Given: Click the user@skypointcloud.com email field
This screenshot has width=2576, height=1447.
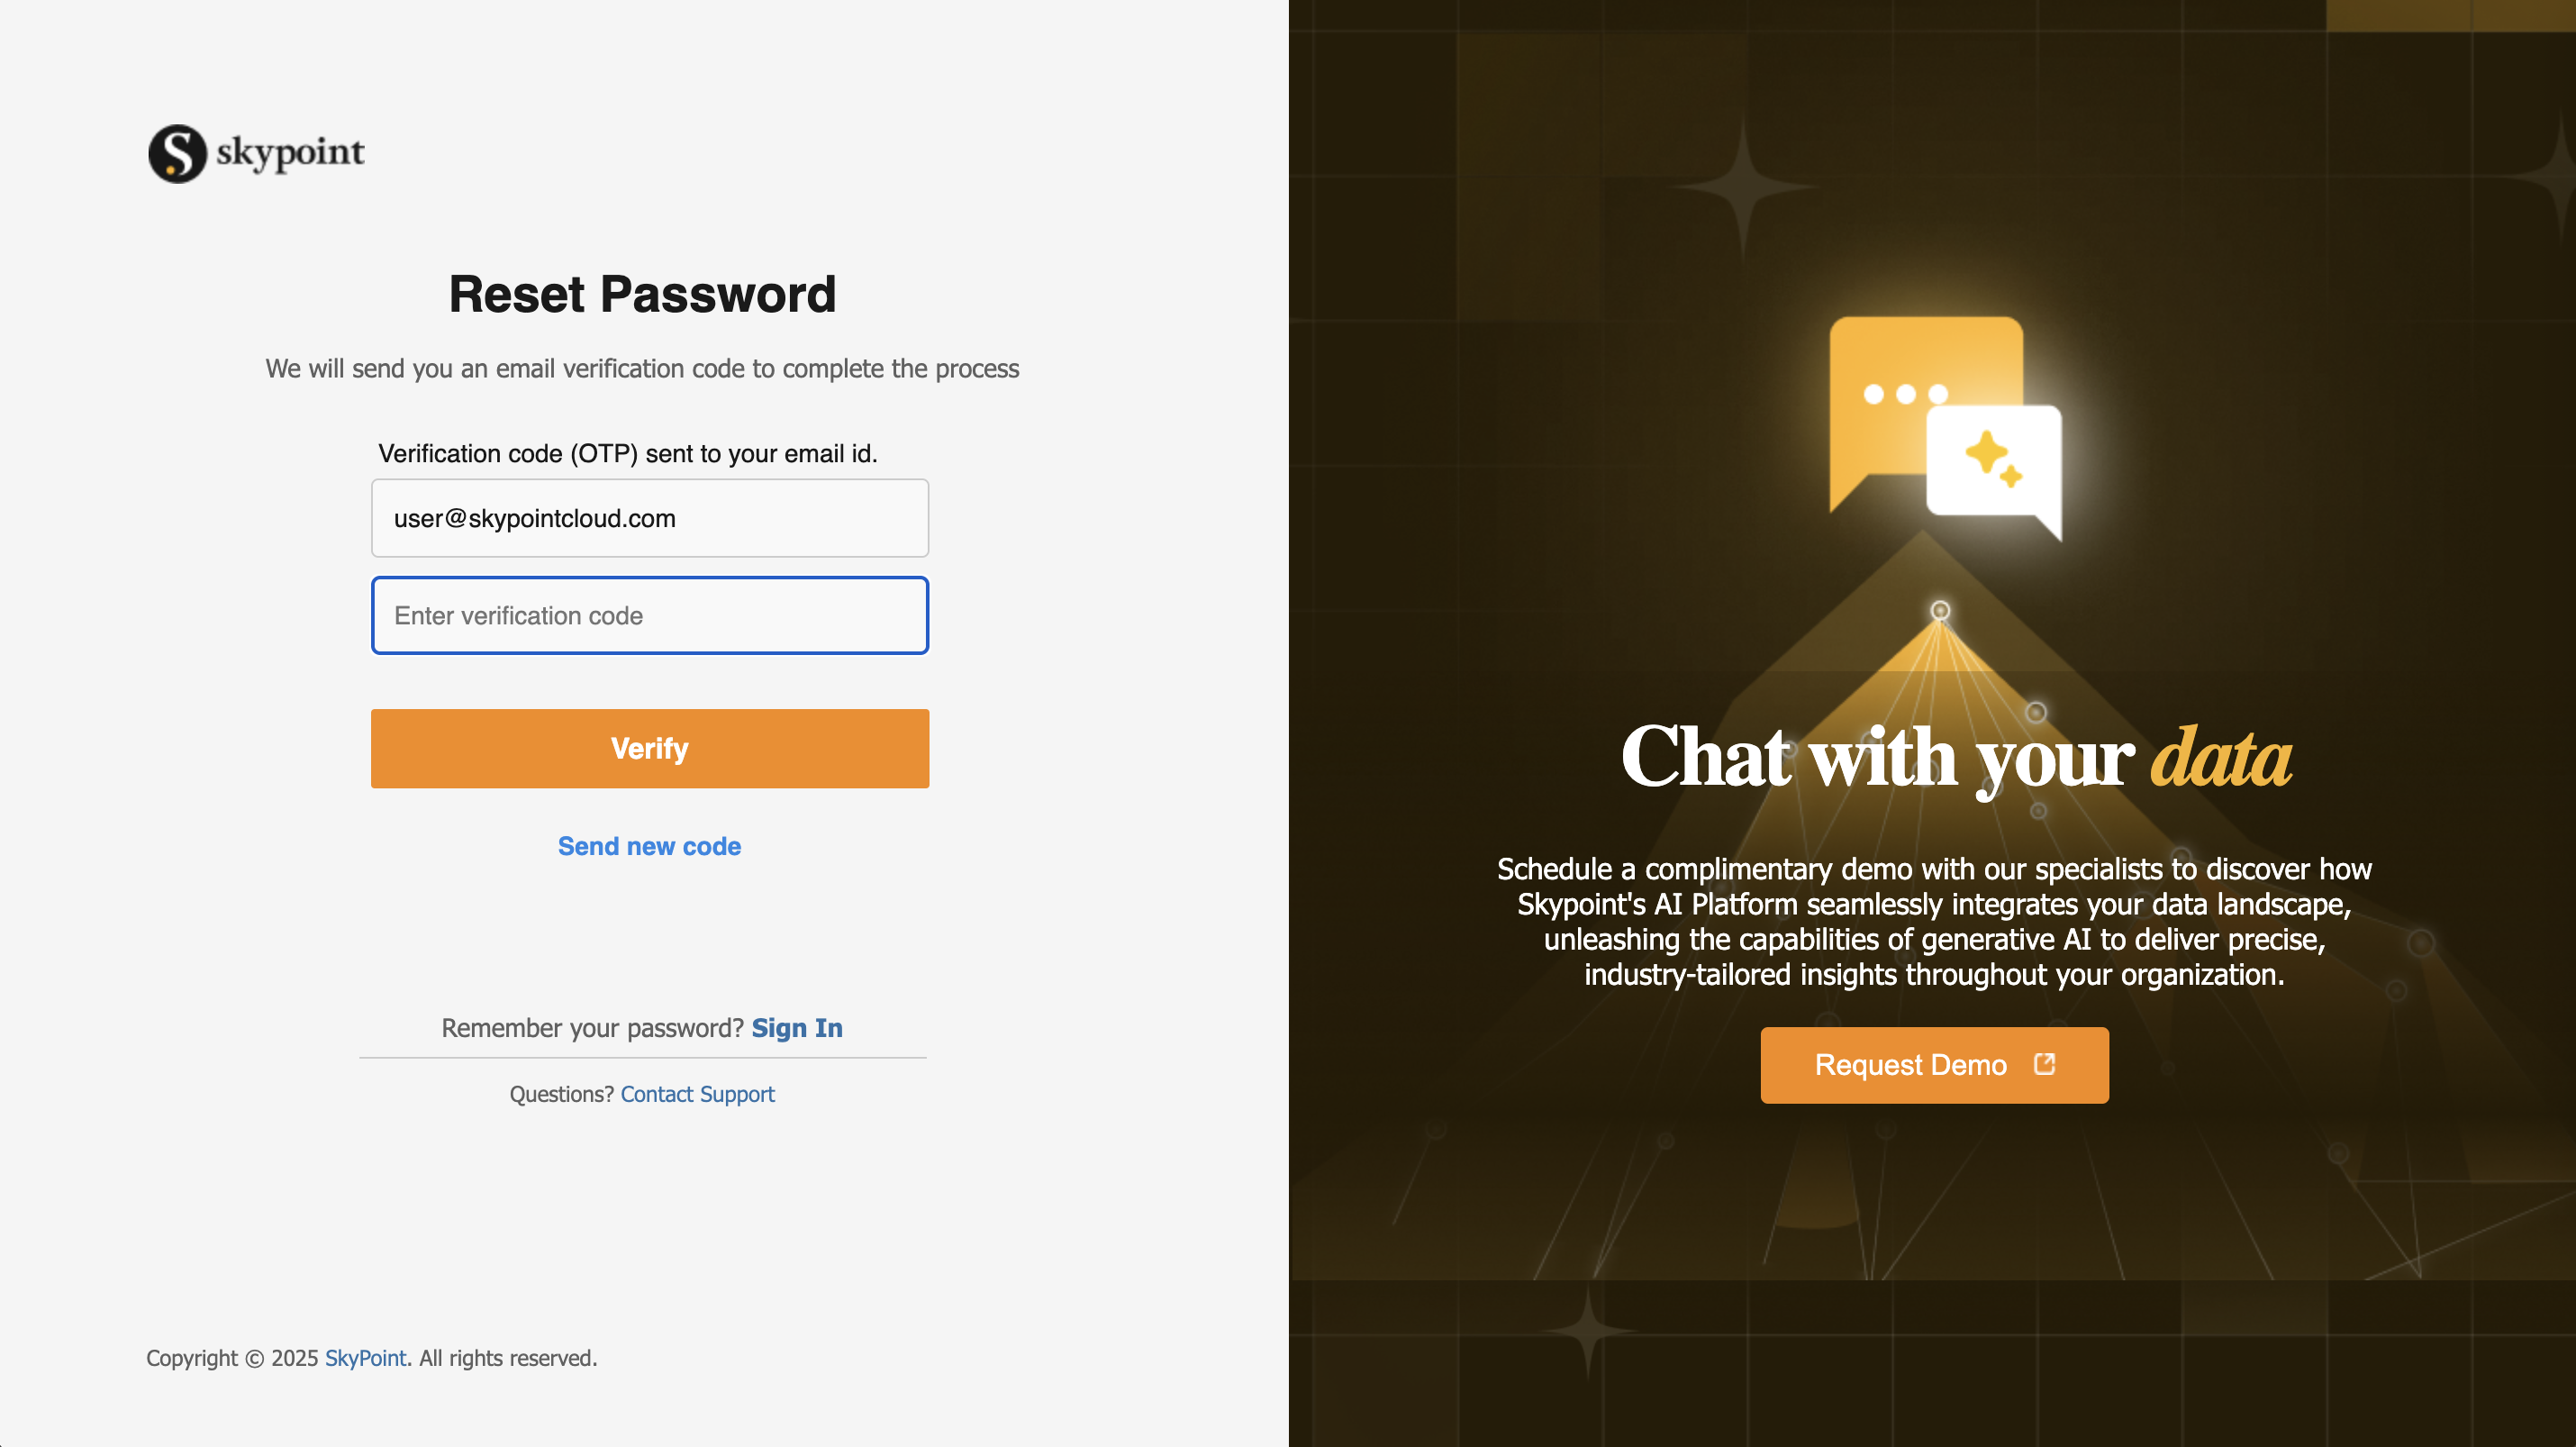Looking at the screenshot, I should coord(650,518).
